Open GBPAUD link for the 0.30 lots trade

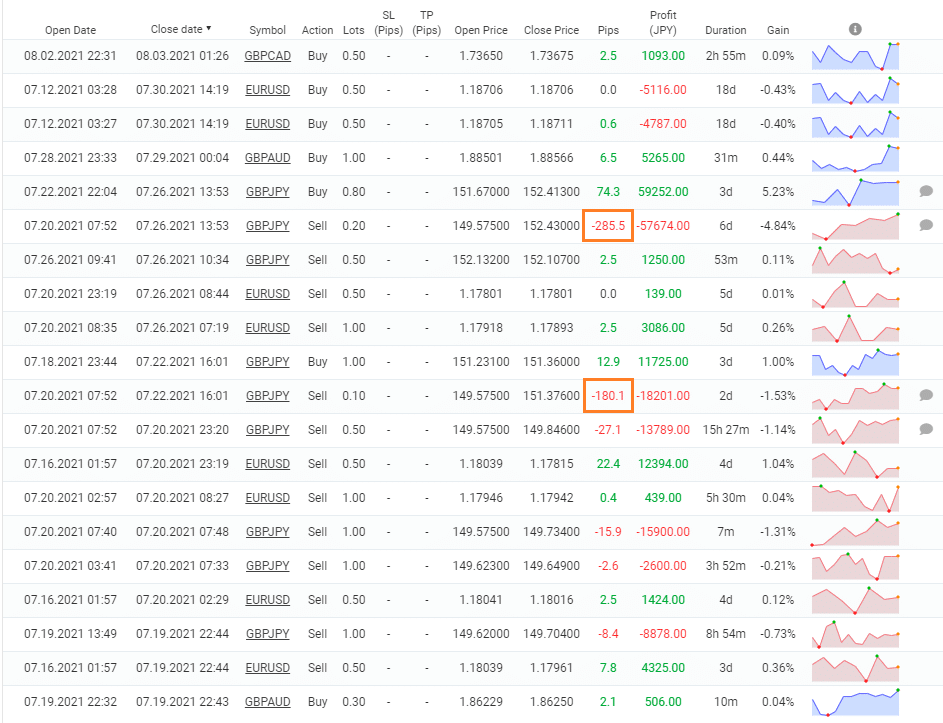267,702
